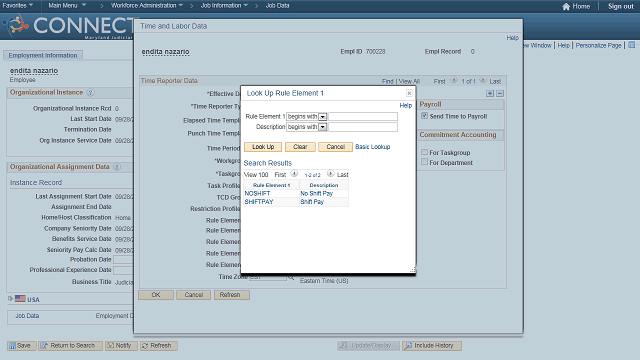
Task: Sort by Description column header
Action: coord(324,185)
